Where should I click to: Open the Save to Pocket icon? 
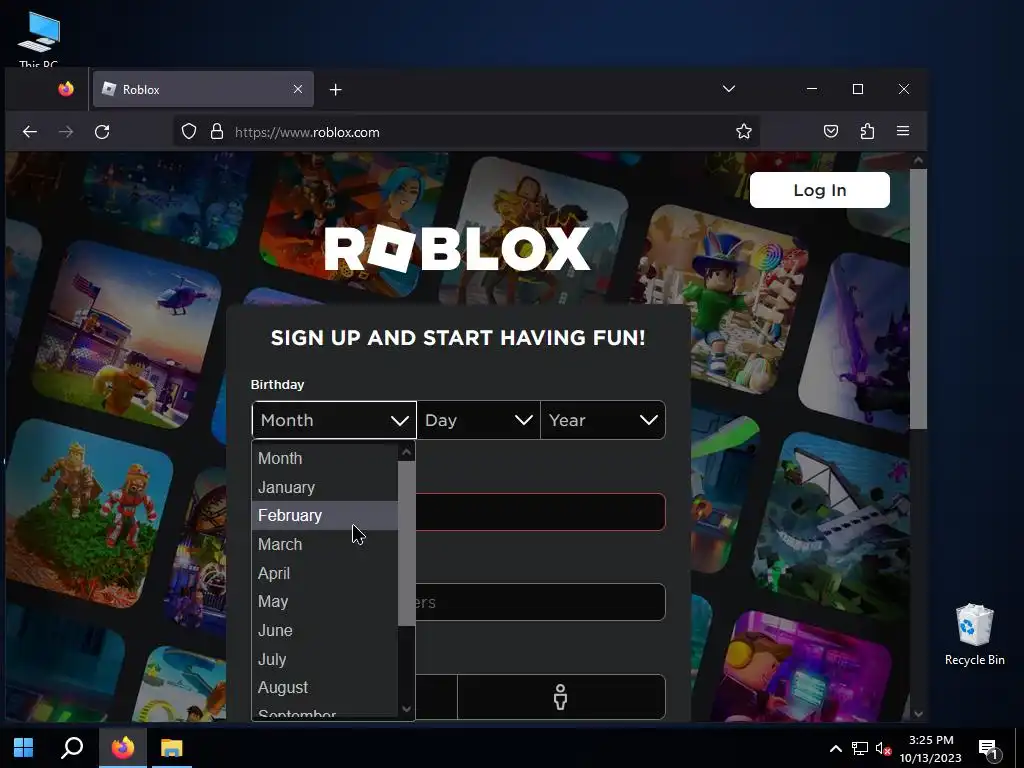click(x=831, y=132)
